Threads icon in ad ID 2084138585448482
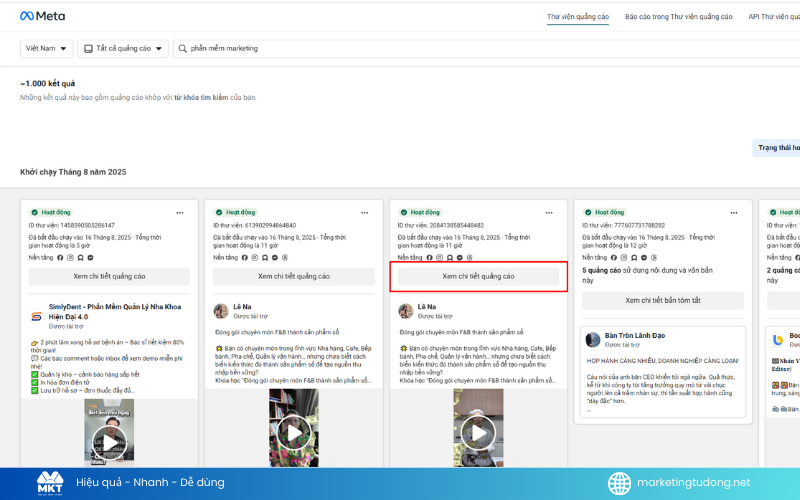The image size is (800, 500). (469, 258)
